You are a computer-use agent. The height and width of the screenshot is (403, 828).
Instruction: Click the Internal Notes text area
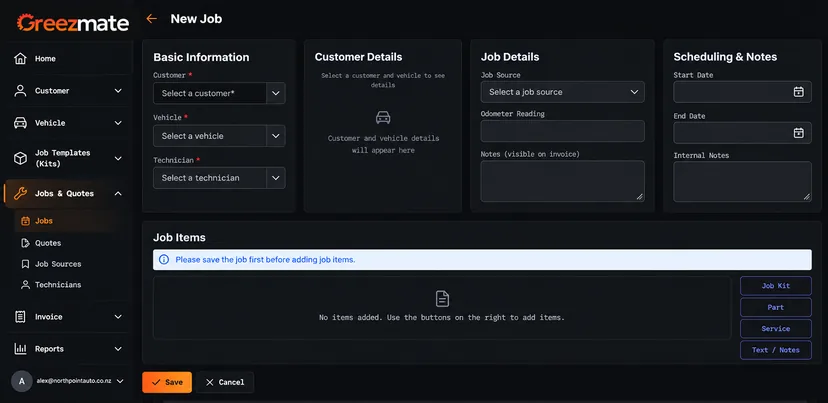point(742,182)
